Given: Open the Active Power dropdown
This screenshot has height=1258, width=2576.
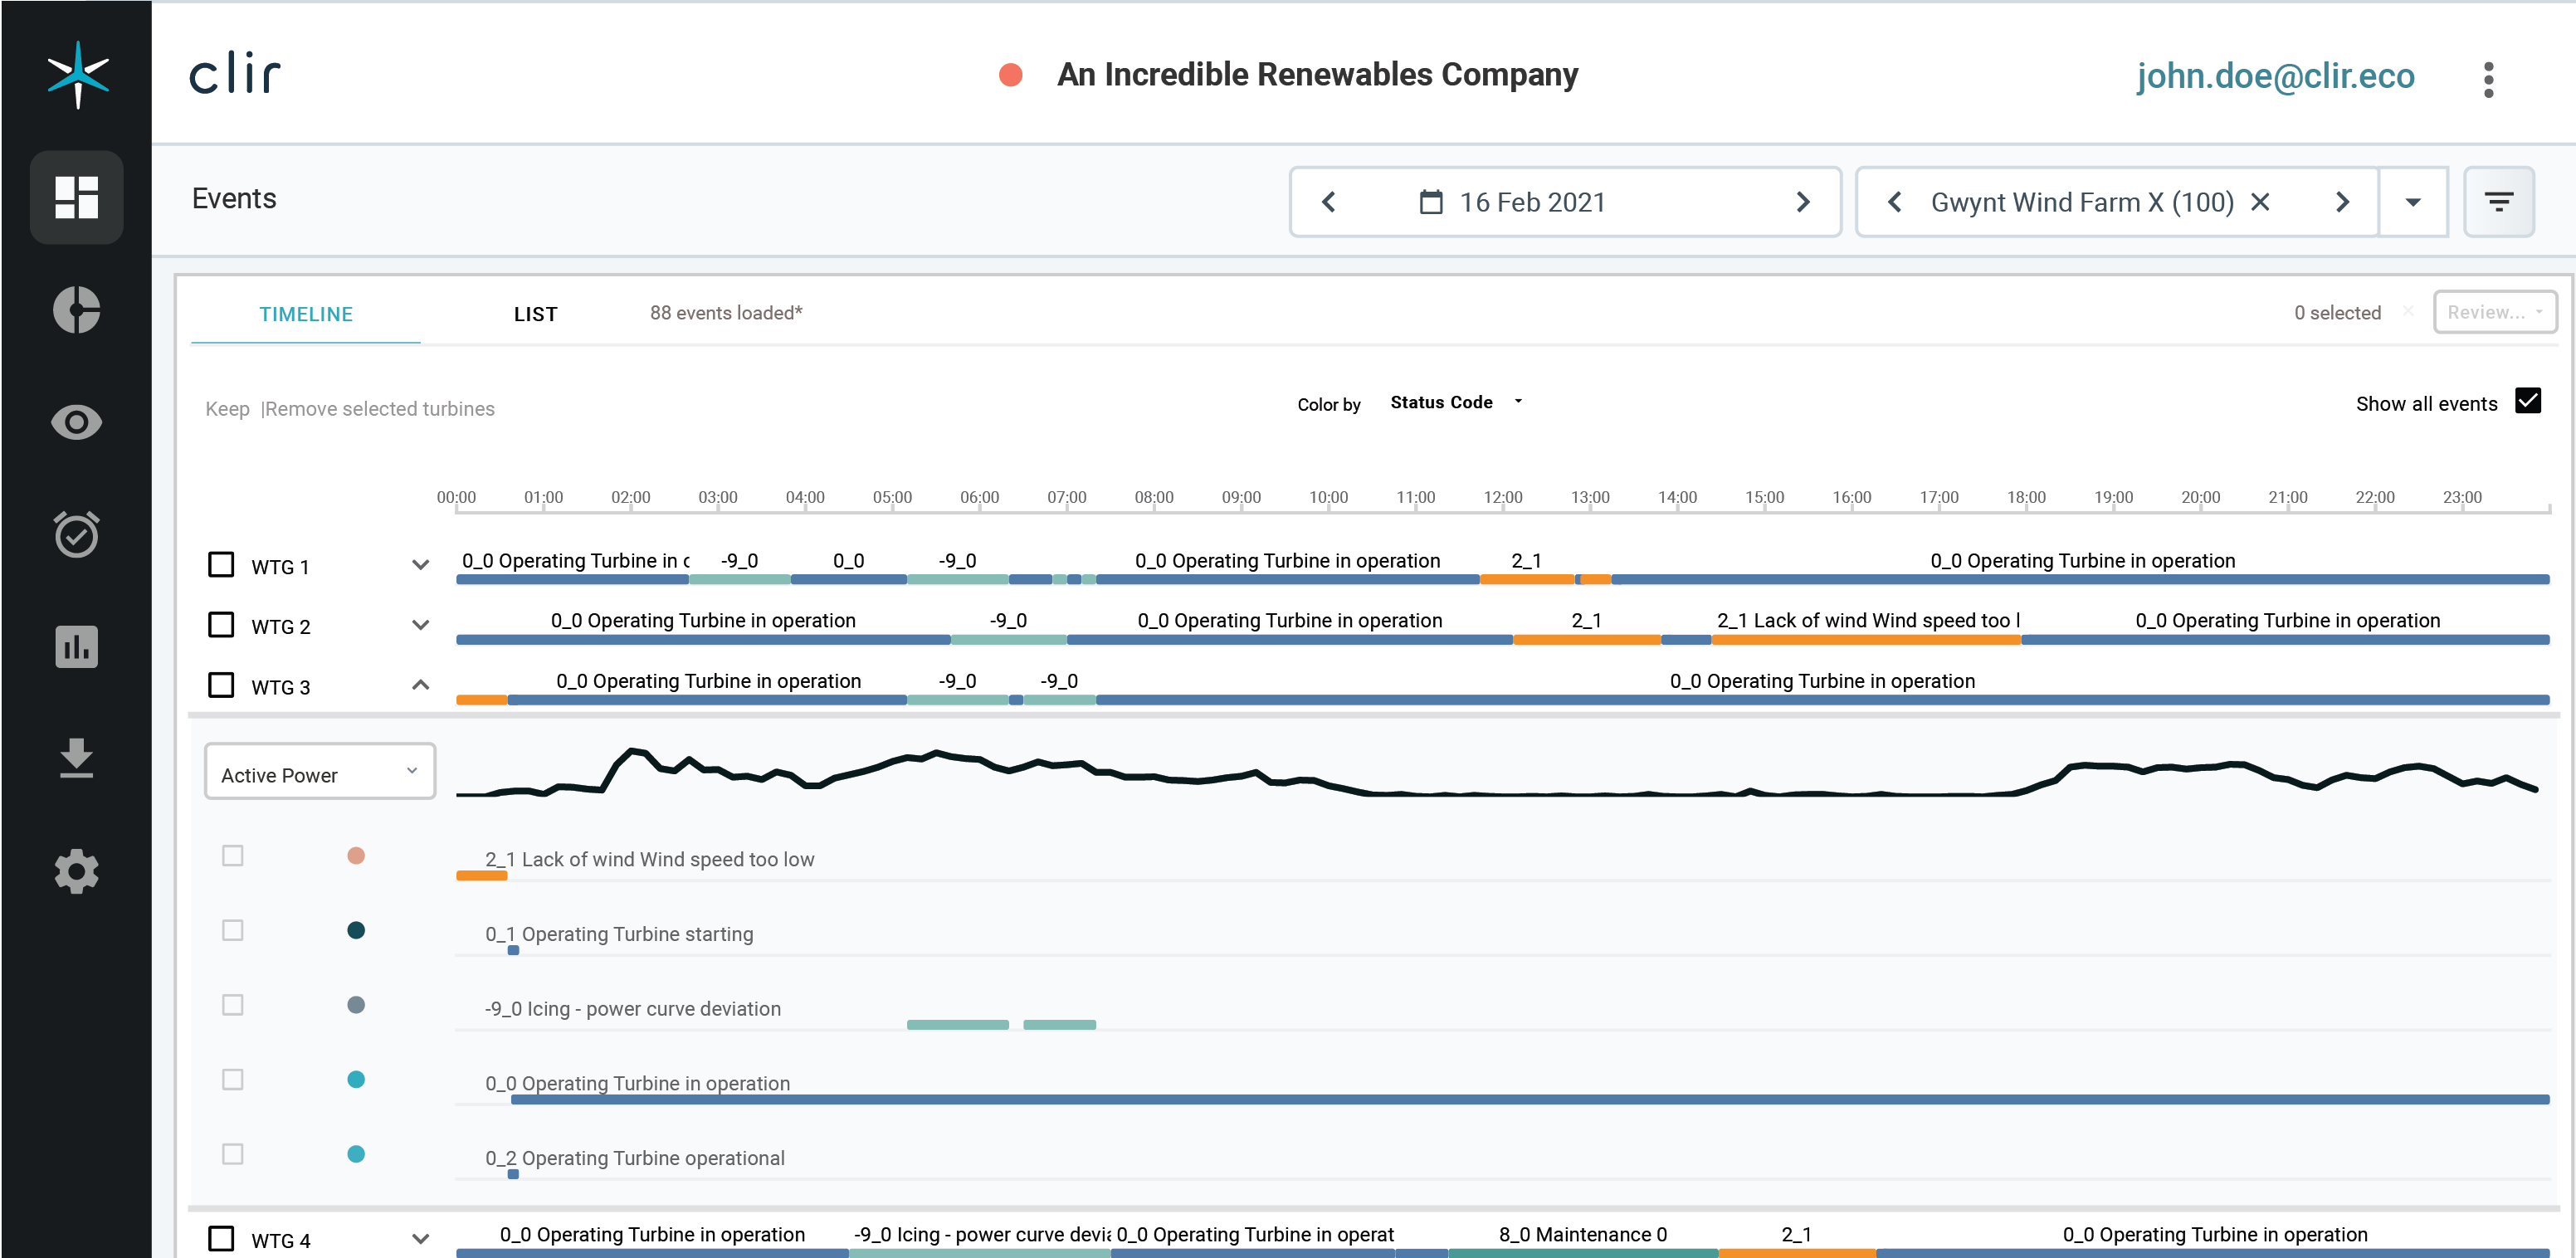Looking at the screenshot, I should pyautogui.click(x=320, y=772).
